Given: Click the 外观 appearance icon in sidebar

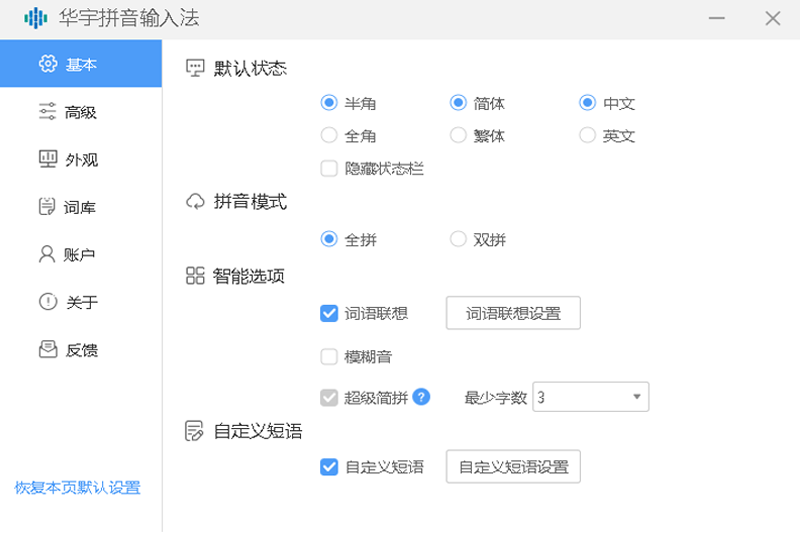Looking at the screenshot, I should [47, 159].
